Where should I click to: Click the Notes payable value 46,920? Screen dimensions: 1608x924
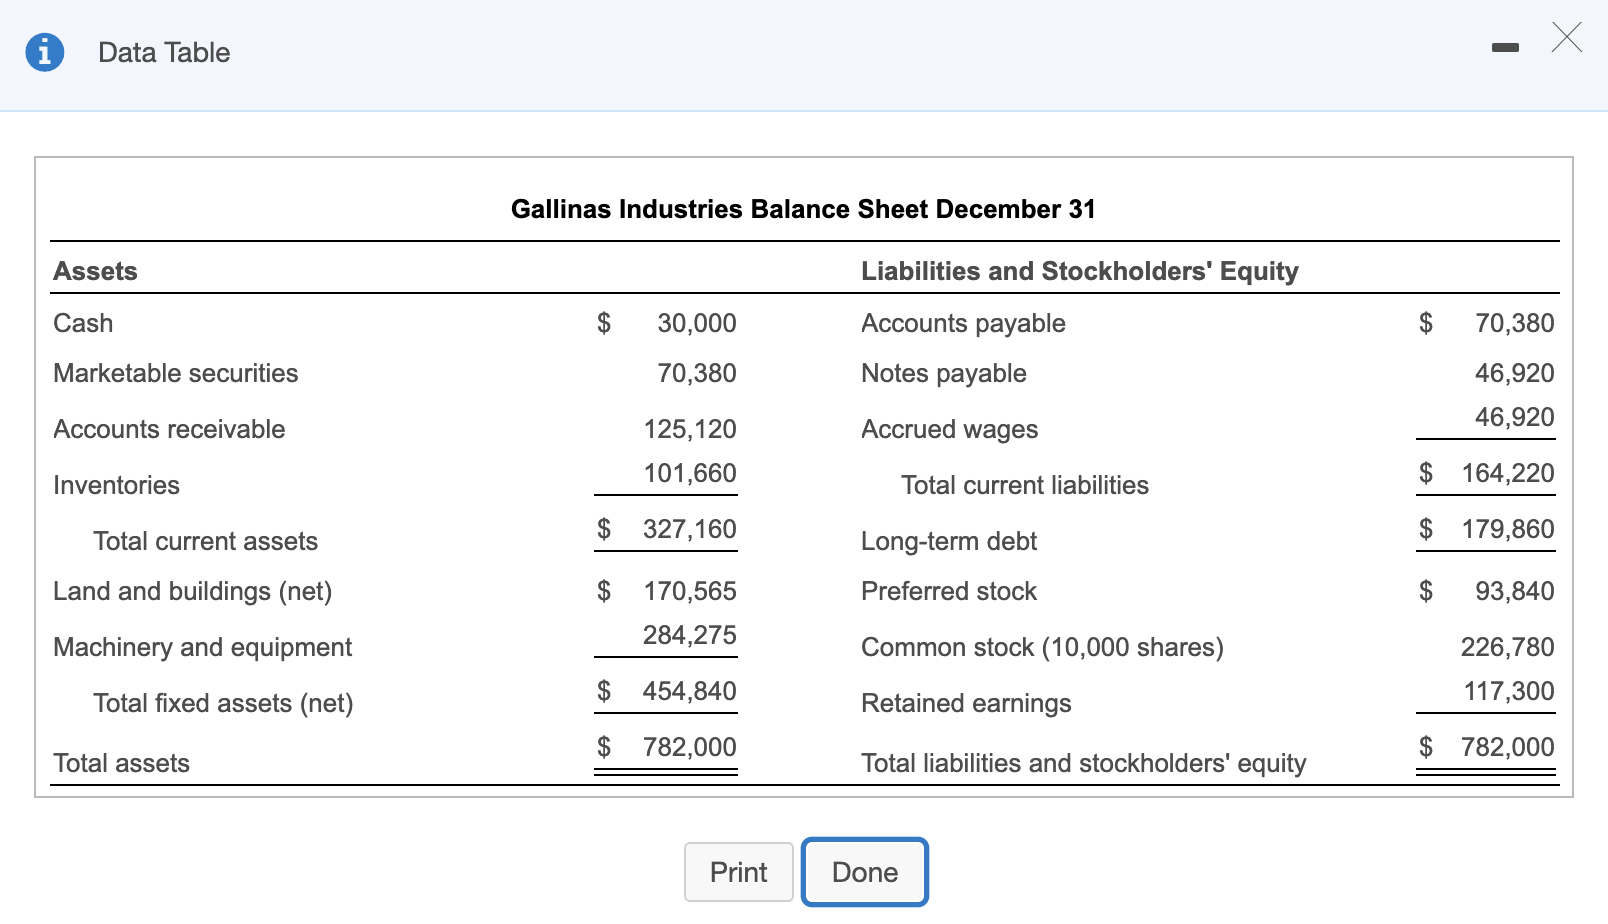[1514, 372]
